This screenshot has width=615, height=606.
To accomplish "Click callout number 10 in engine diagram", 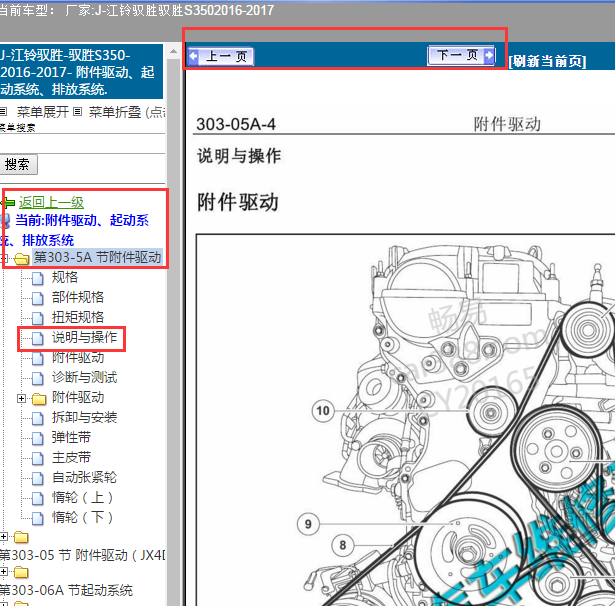I will [x=323, y=411].
